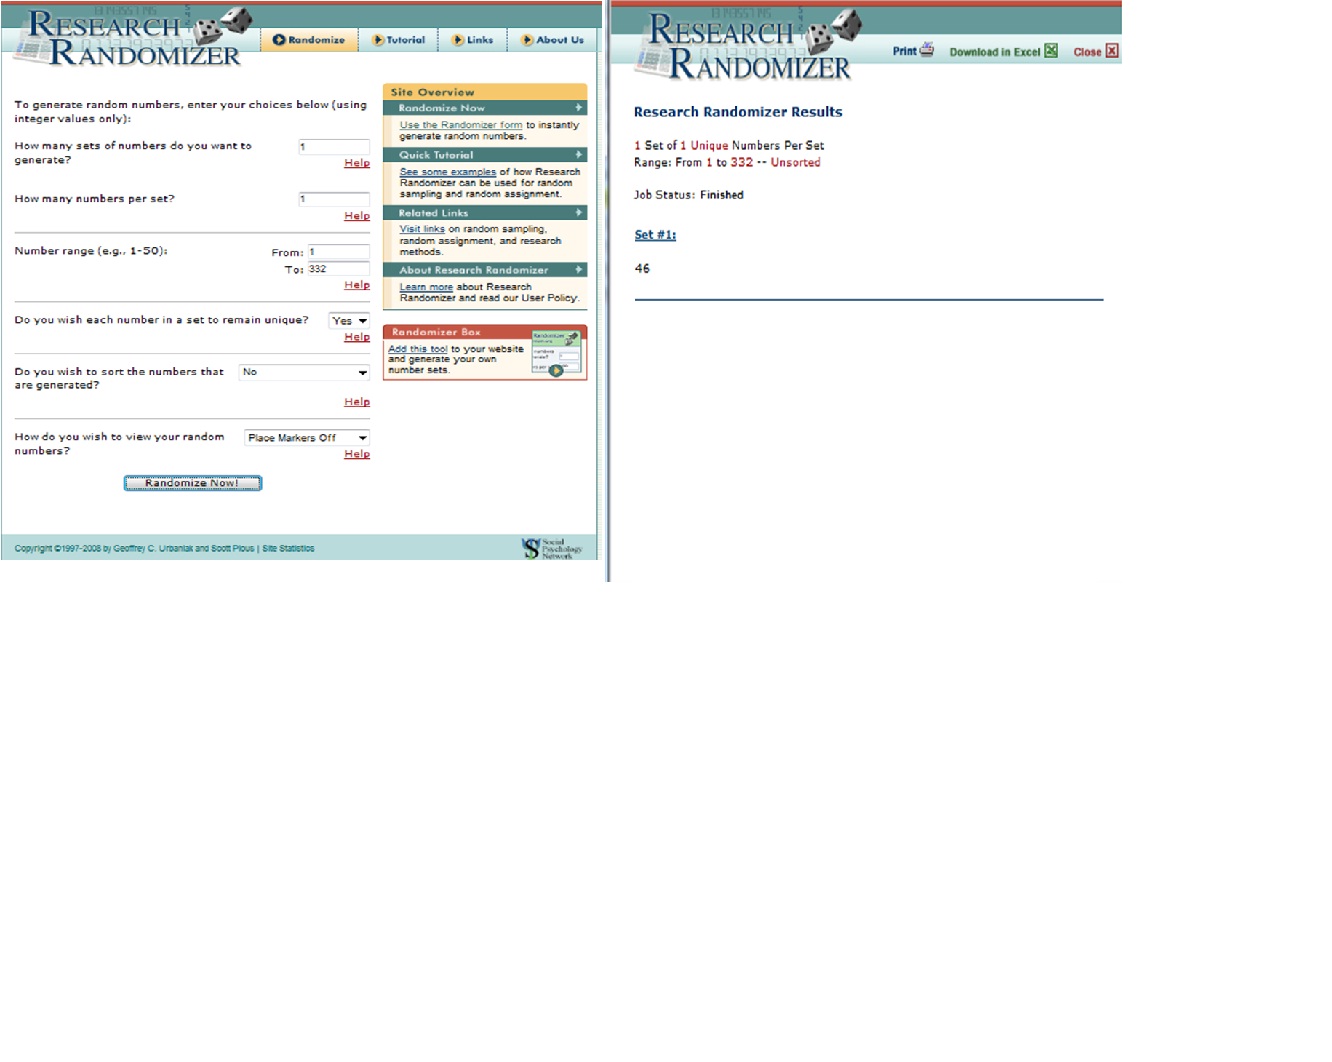Click the range From input field
This screenshot has height=1062, width=1332.
point(338,252)
